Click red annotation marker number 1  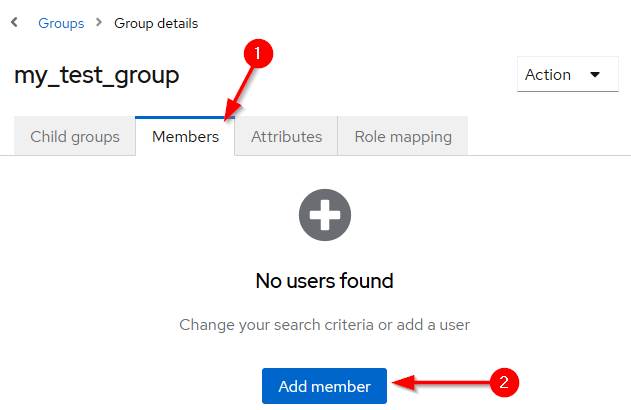(257, 56)
